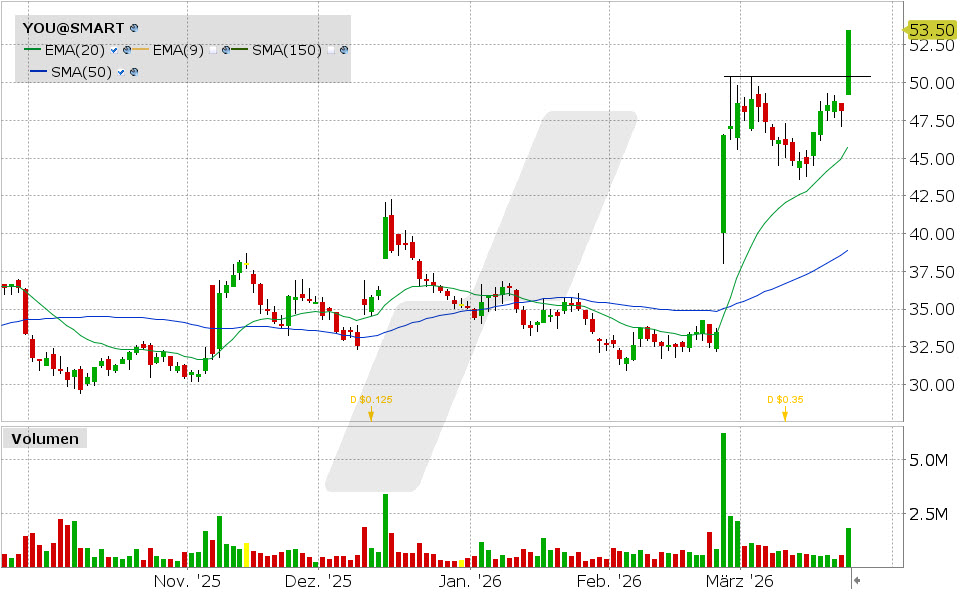
Task: Open the EMA(20) settings gear icon
Action: (128, 50)
